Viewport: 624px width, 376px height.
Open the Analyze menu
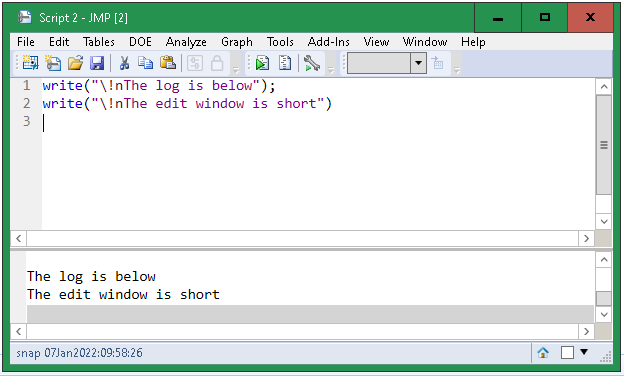point(186,42)
